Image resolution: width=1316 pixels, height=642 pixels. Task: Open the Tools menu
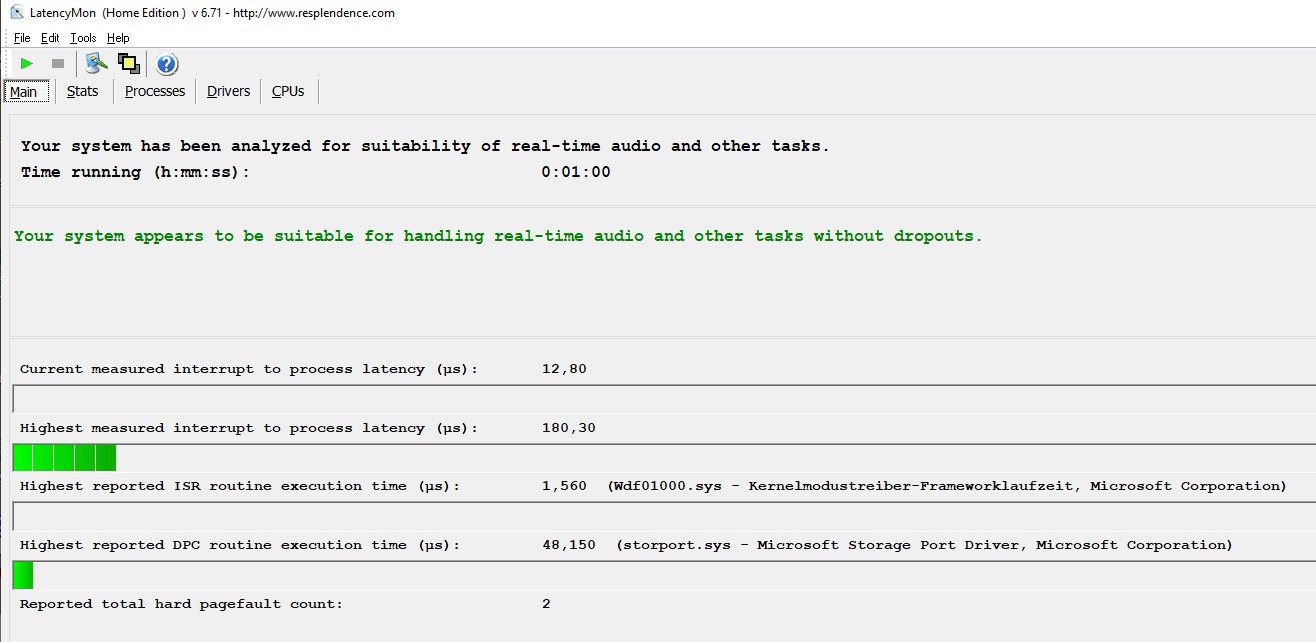click(x=83, y=38)
